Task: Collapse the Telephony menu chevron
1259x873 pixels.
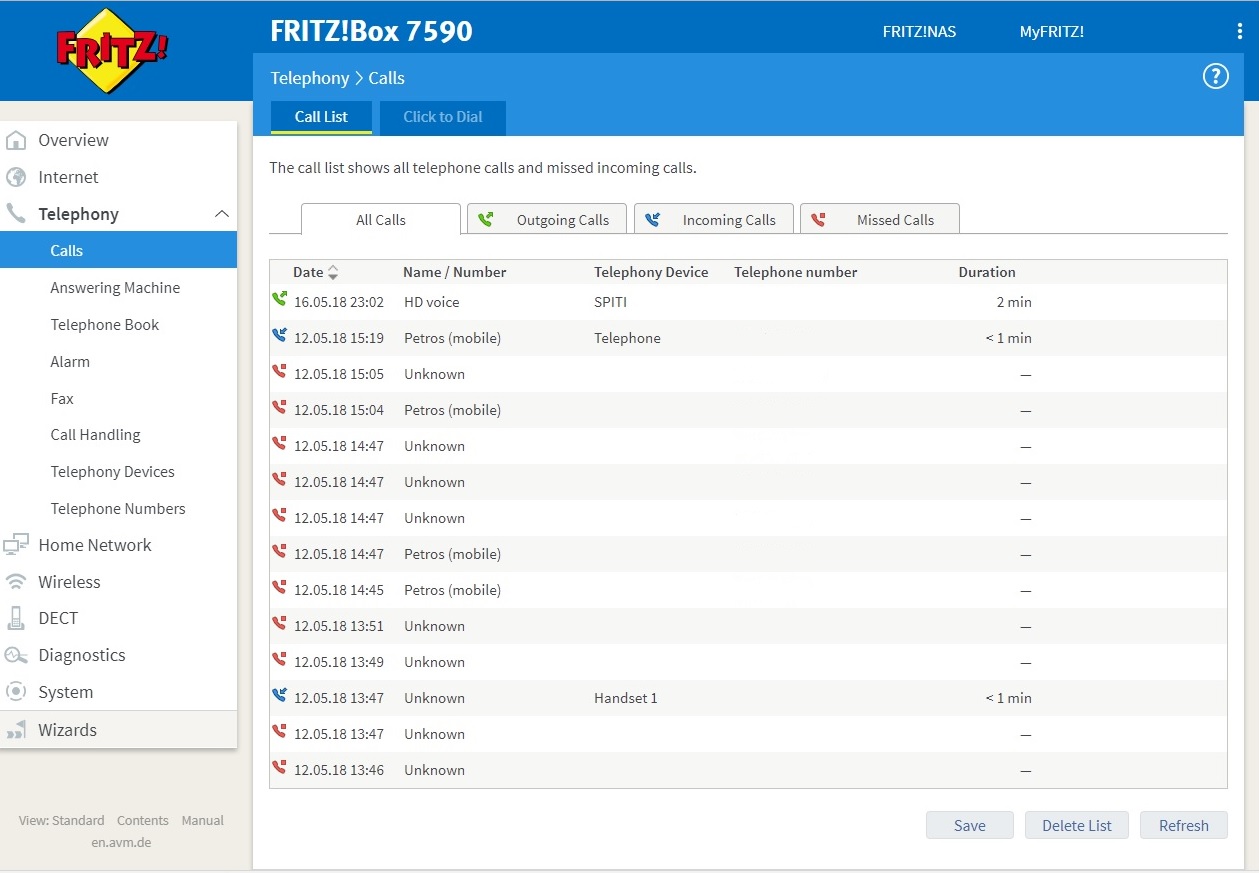Action: coord(222,214)
